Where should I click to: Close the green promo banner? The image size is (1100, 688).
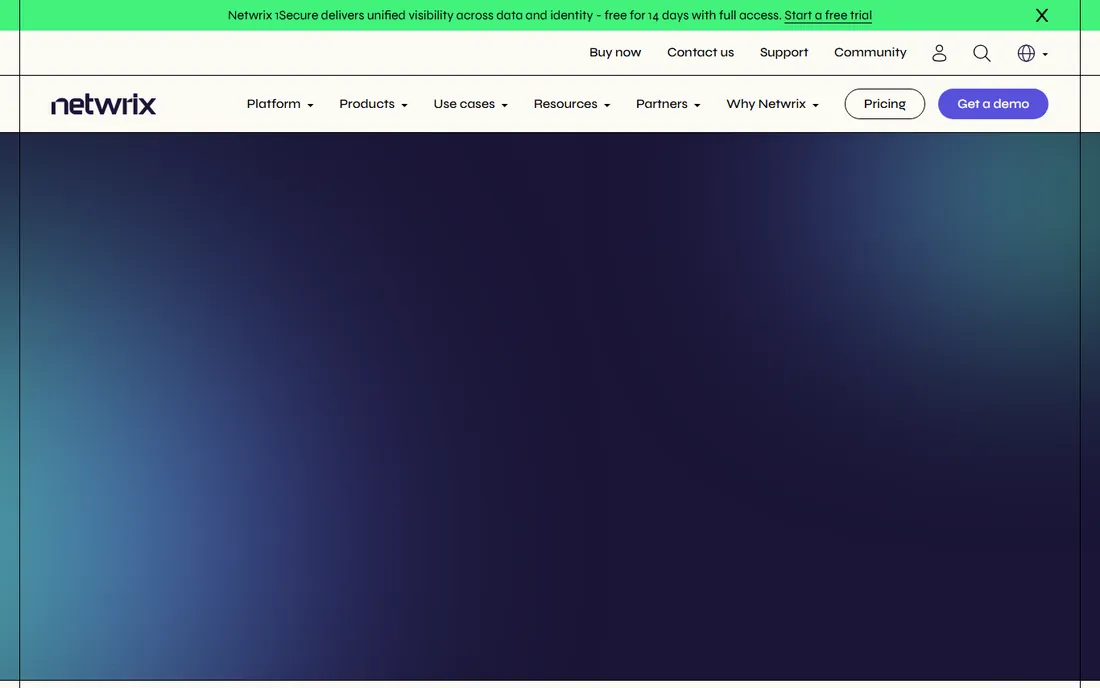pos(1042,15)
